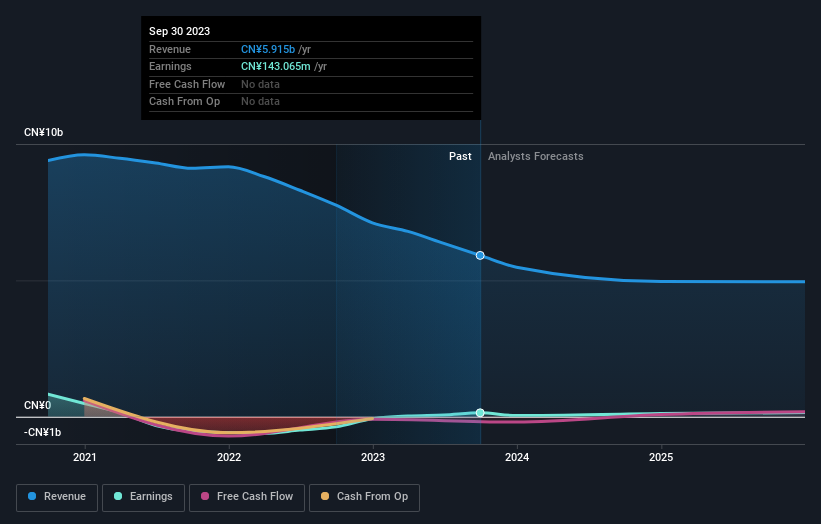Click the 2023 x-axis label
This screenshot has height=524, width=821.
[373, 457]
